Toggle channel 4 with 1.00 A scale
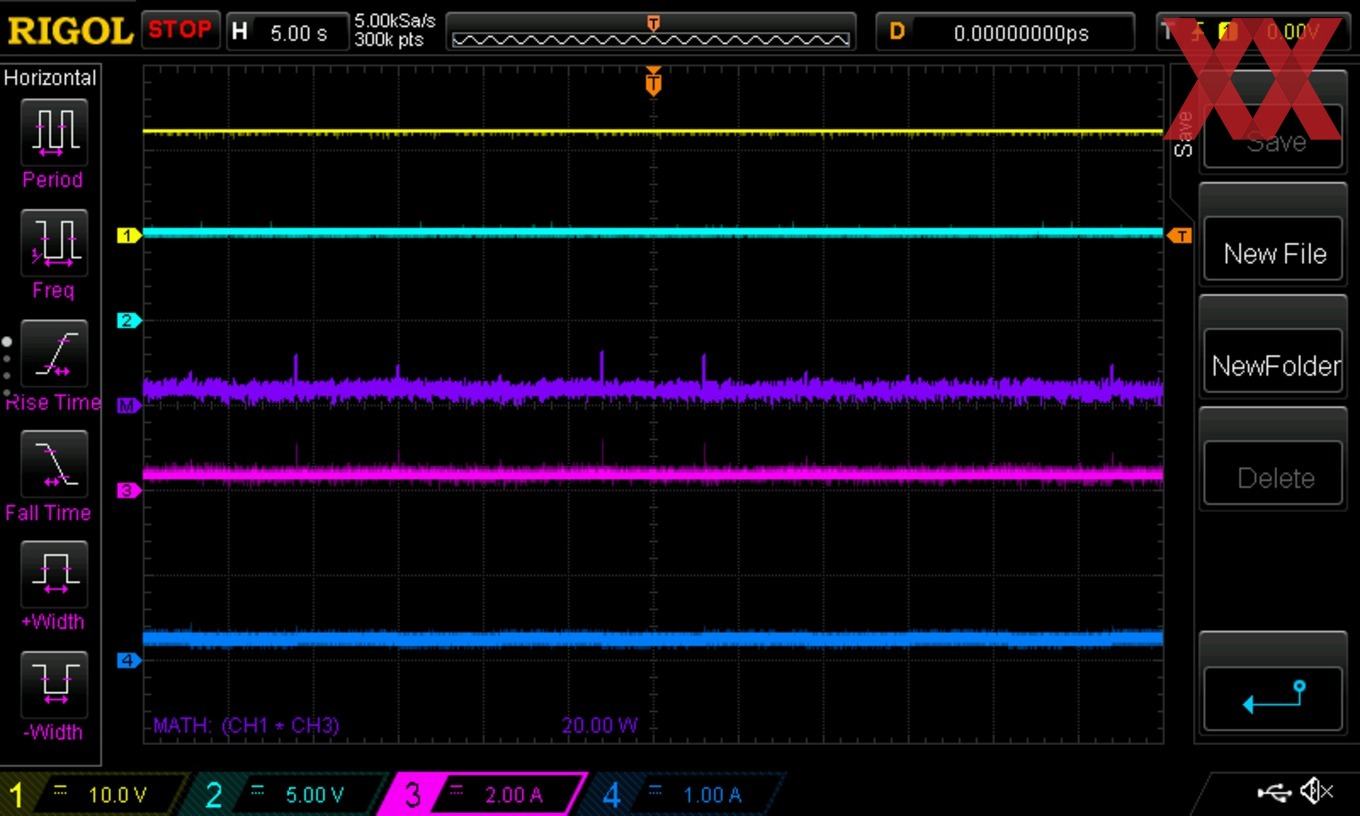 point(683,795)
